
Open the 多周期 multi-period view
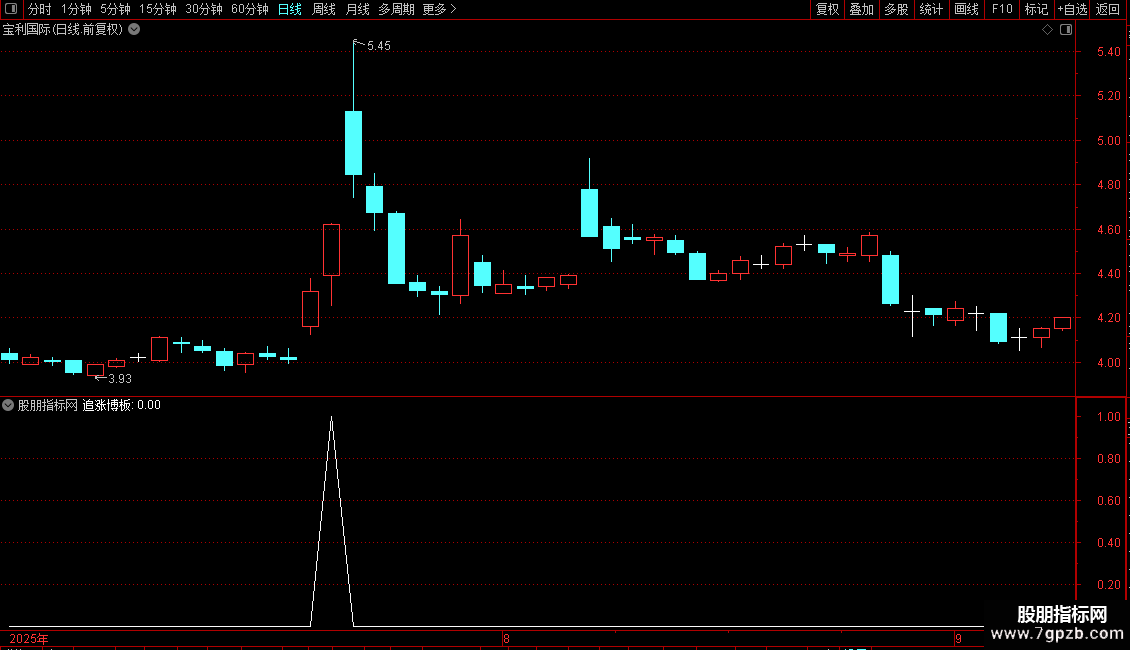tap(396, 9)
